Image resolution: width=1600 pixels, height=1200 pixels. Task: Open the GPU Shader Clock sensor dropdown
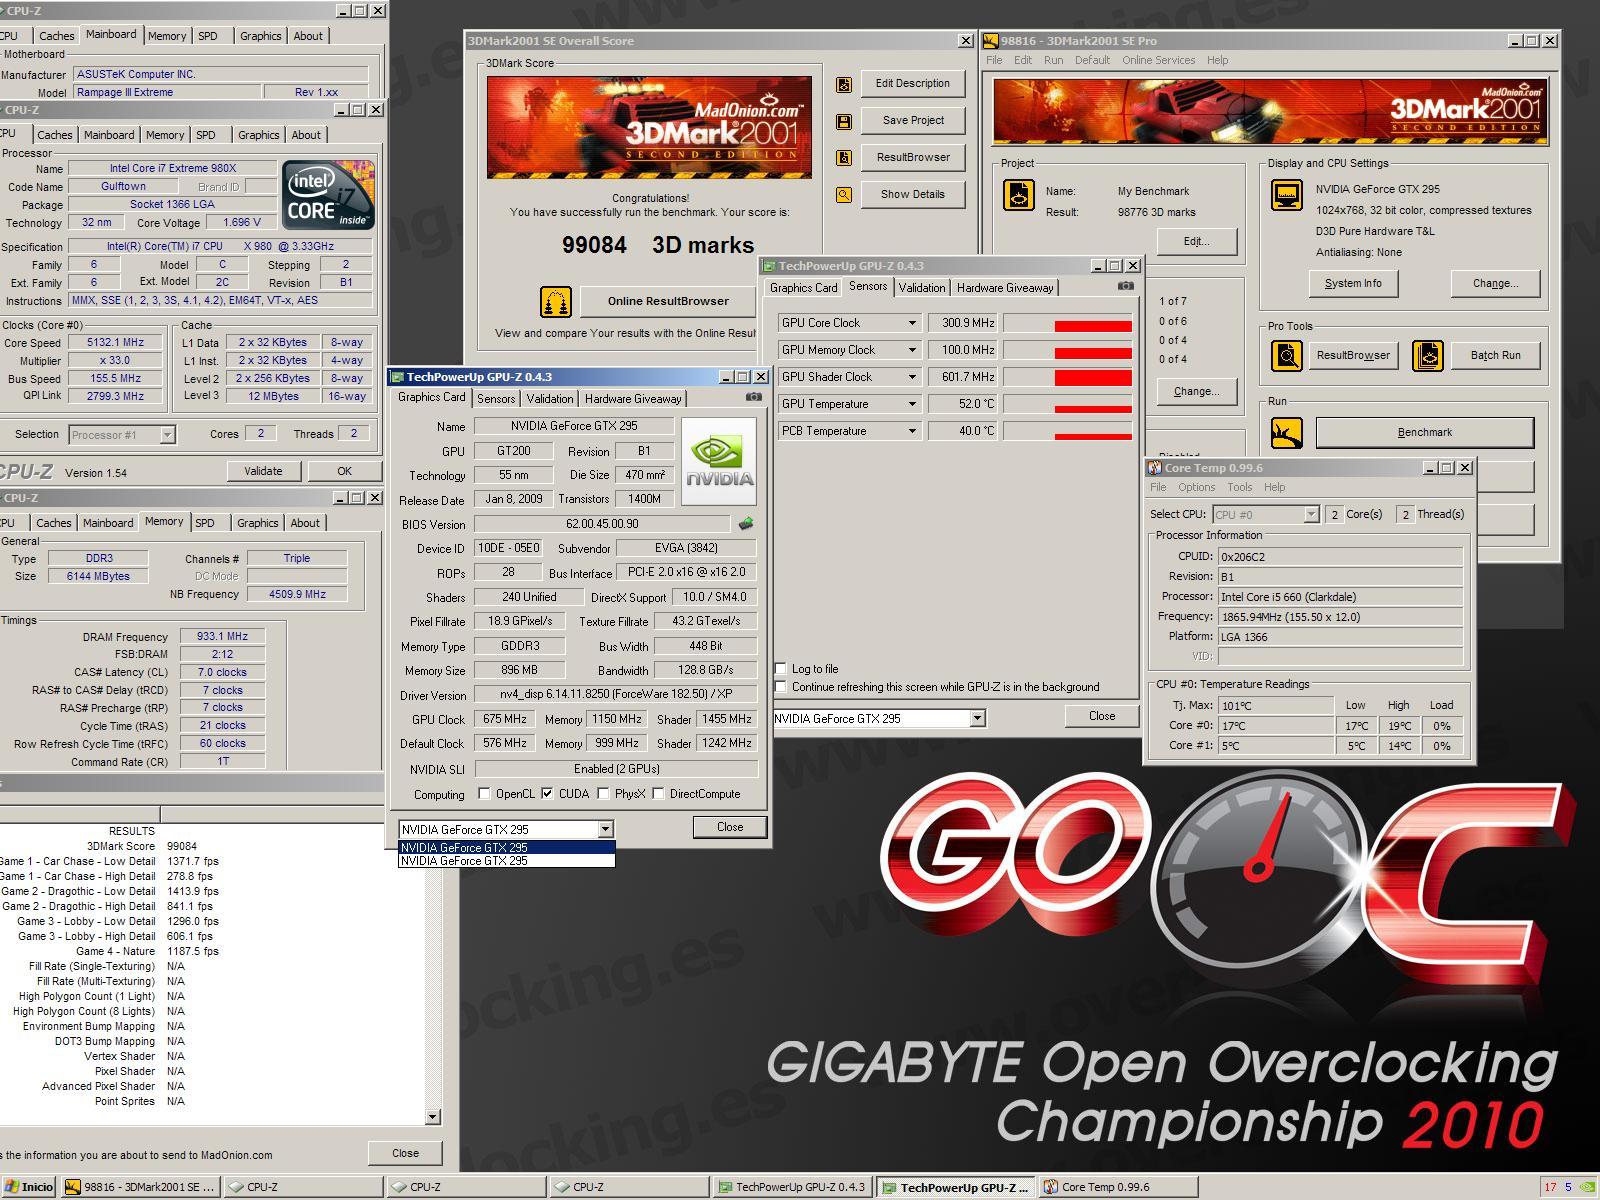click(x=912, y=377)
